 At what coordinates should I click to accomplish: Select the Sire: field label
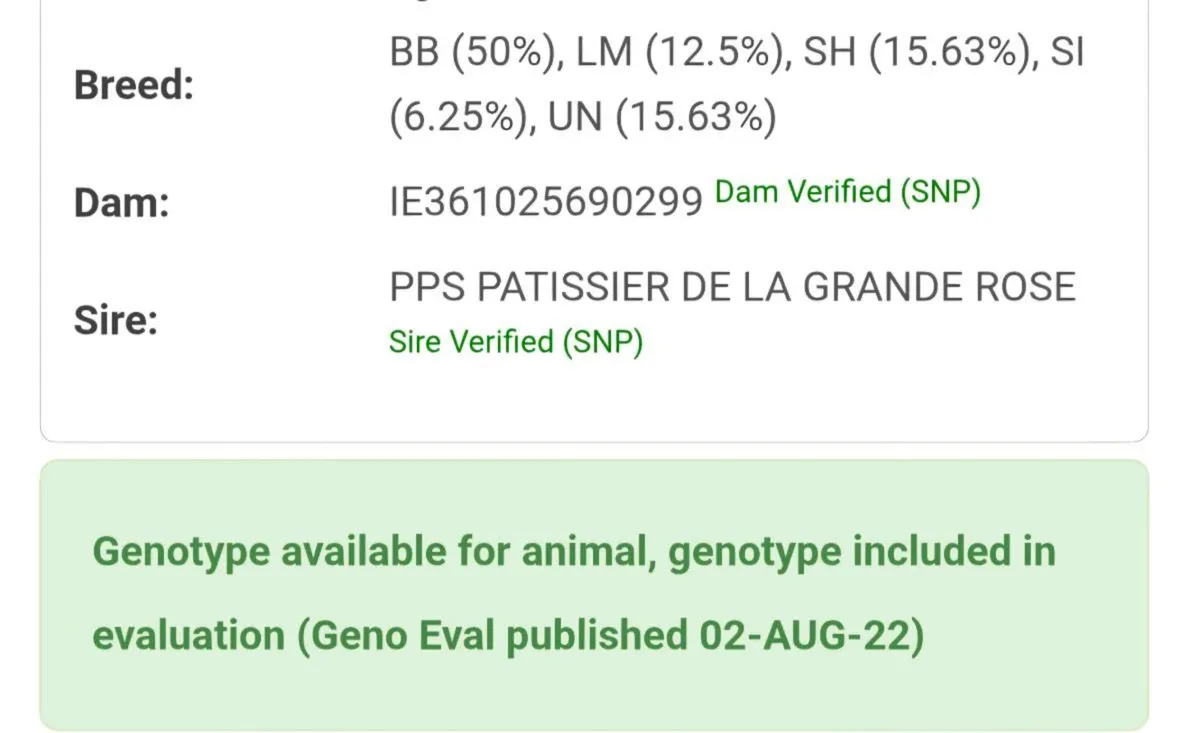[116, 320]
